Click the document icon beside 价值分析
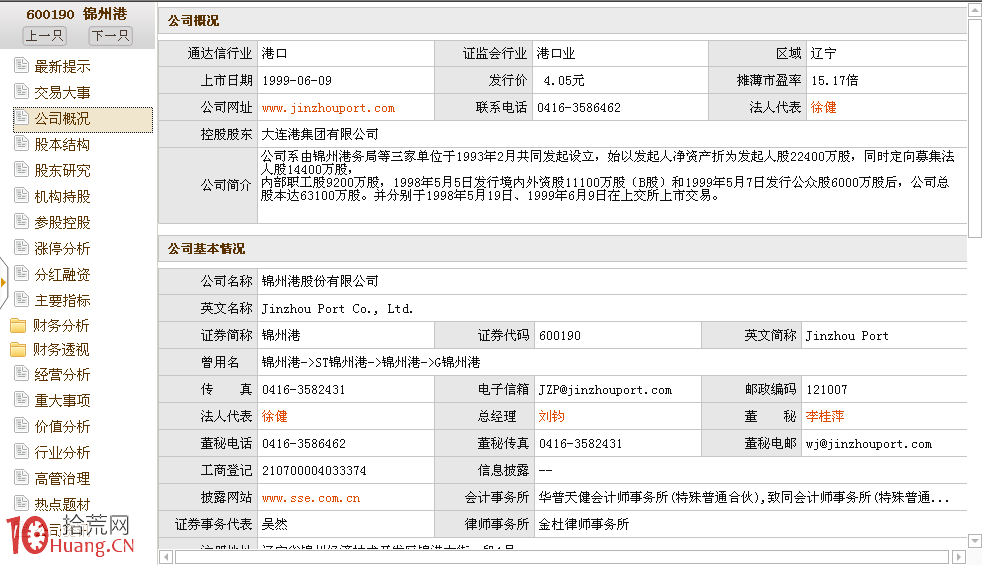Viewport: 982px width, 565px height. tap(21, 425)
